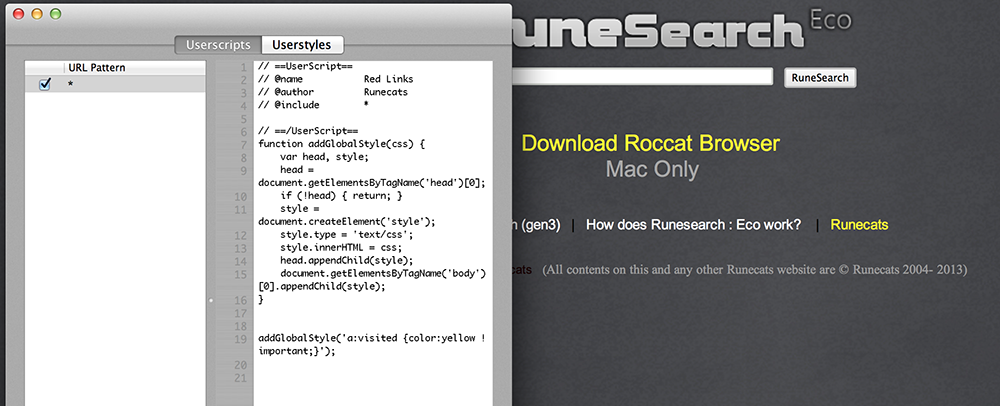This screenshot has width=1000, height=406.
Task: Click the addGlobalStyle('a:visited...') call line
Action: point(372,344)
